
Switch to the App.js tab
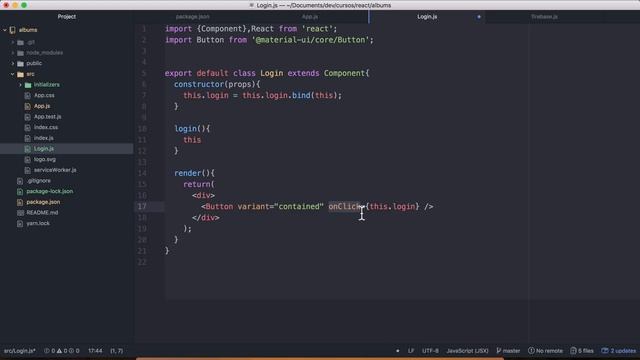tap(310, 17)
